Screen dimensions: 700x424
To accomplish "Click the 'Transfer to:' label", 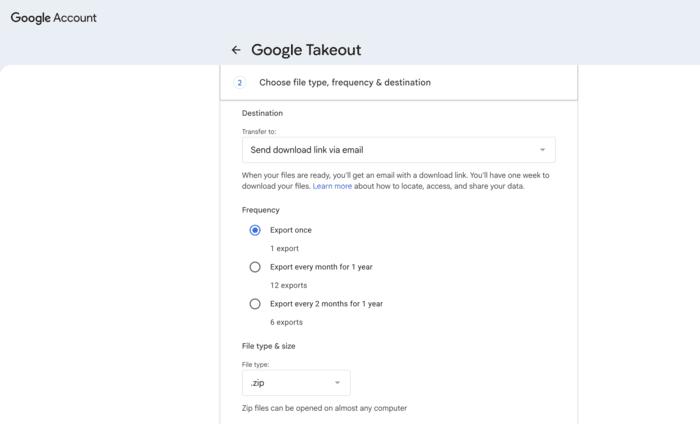I will coord(259,132).
